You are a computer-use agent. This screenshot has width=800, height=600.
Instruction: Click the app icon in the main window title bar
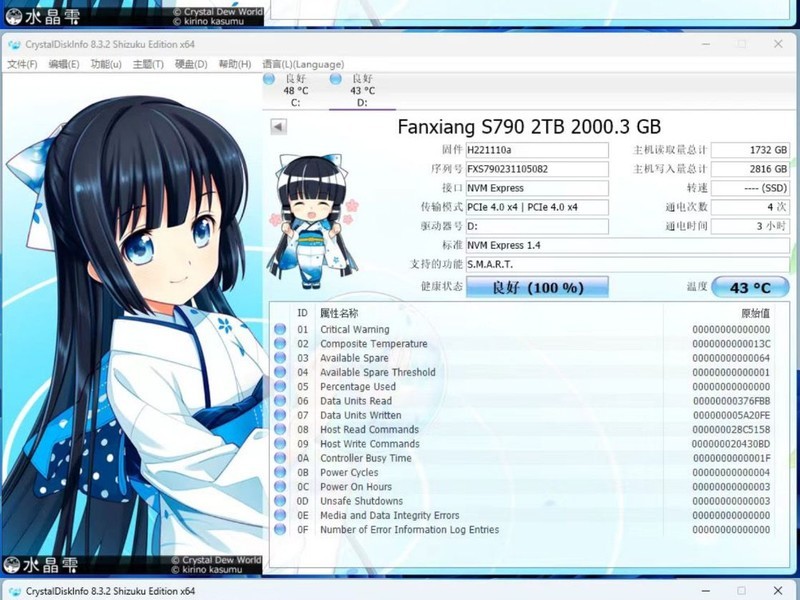[14, 44]
